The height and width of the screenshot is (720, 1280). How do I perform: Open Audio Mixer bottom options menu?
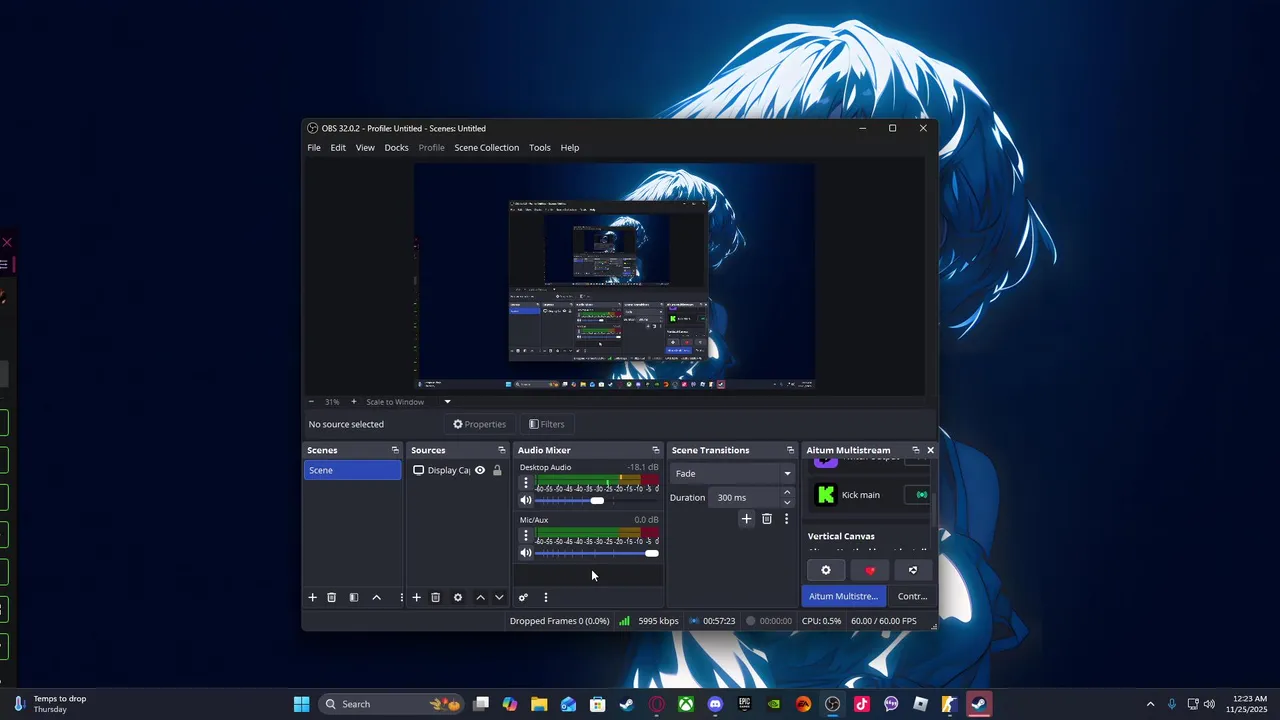(545, 597)
